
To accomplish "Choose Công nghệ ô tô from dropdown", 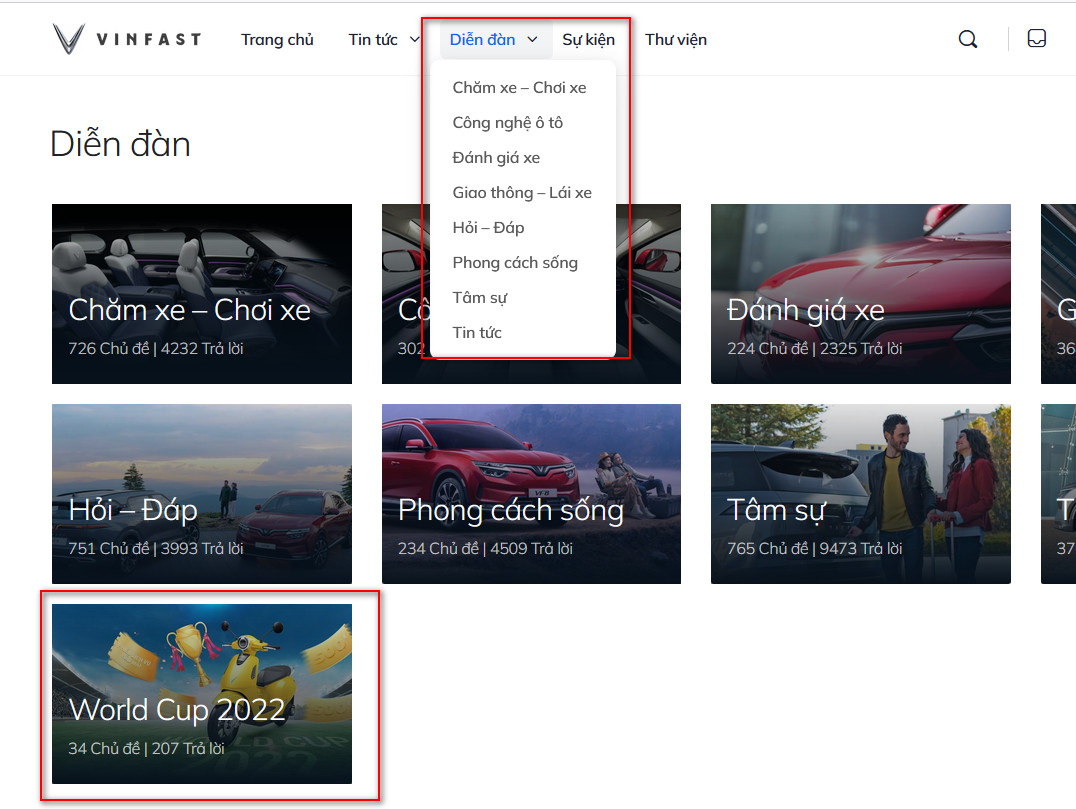I will (507, 123).
